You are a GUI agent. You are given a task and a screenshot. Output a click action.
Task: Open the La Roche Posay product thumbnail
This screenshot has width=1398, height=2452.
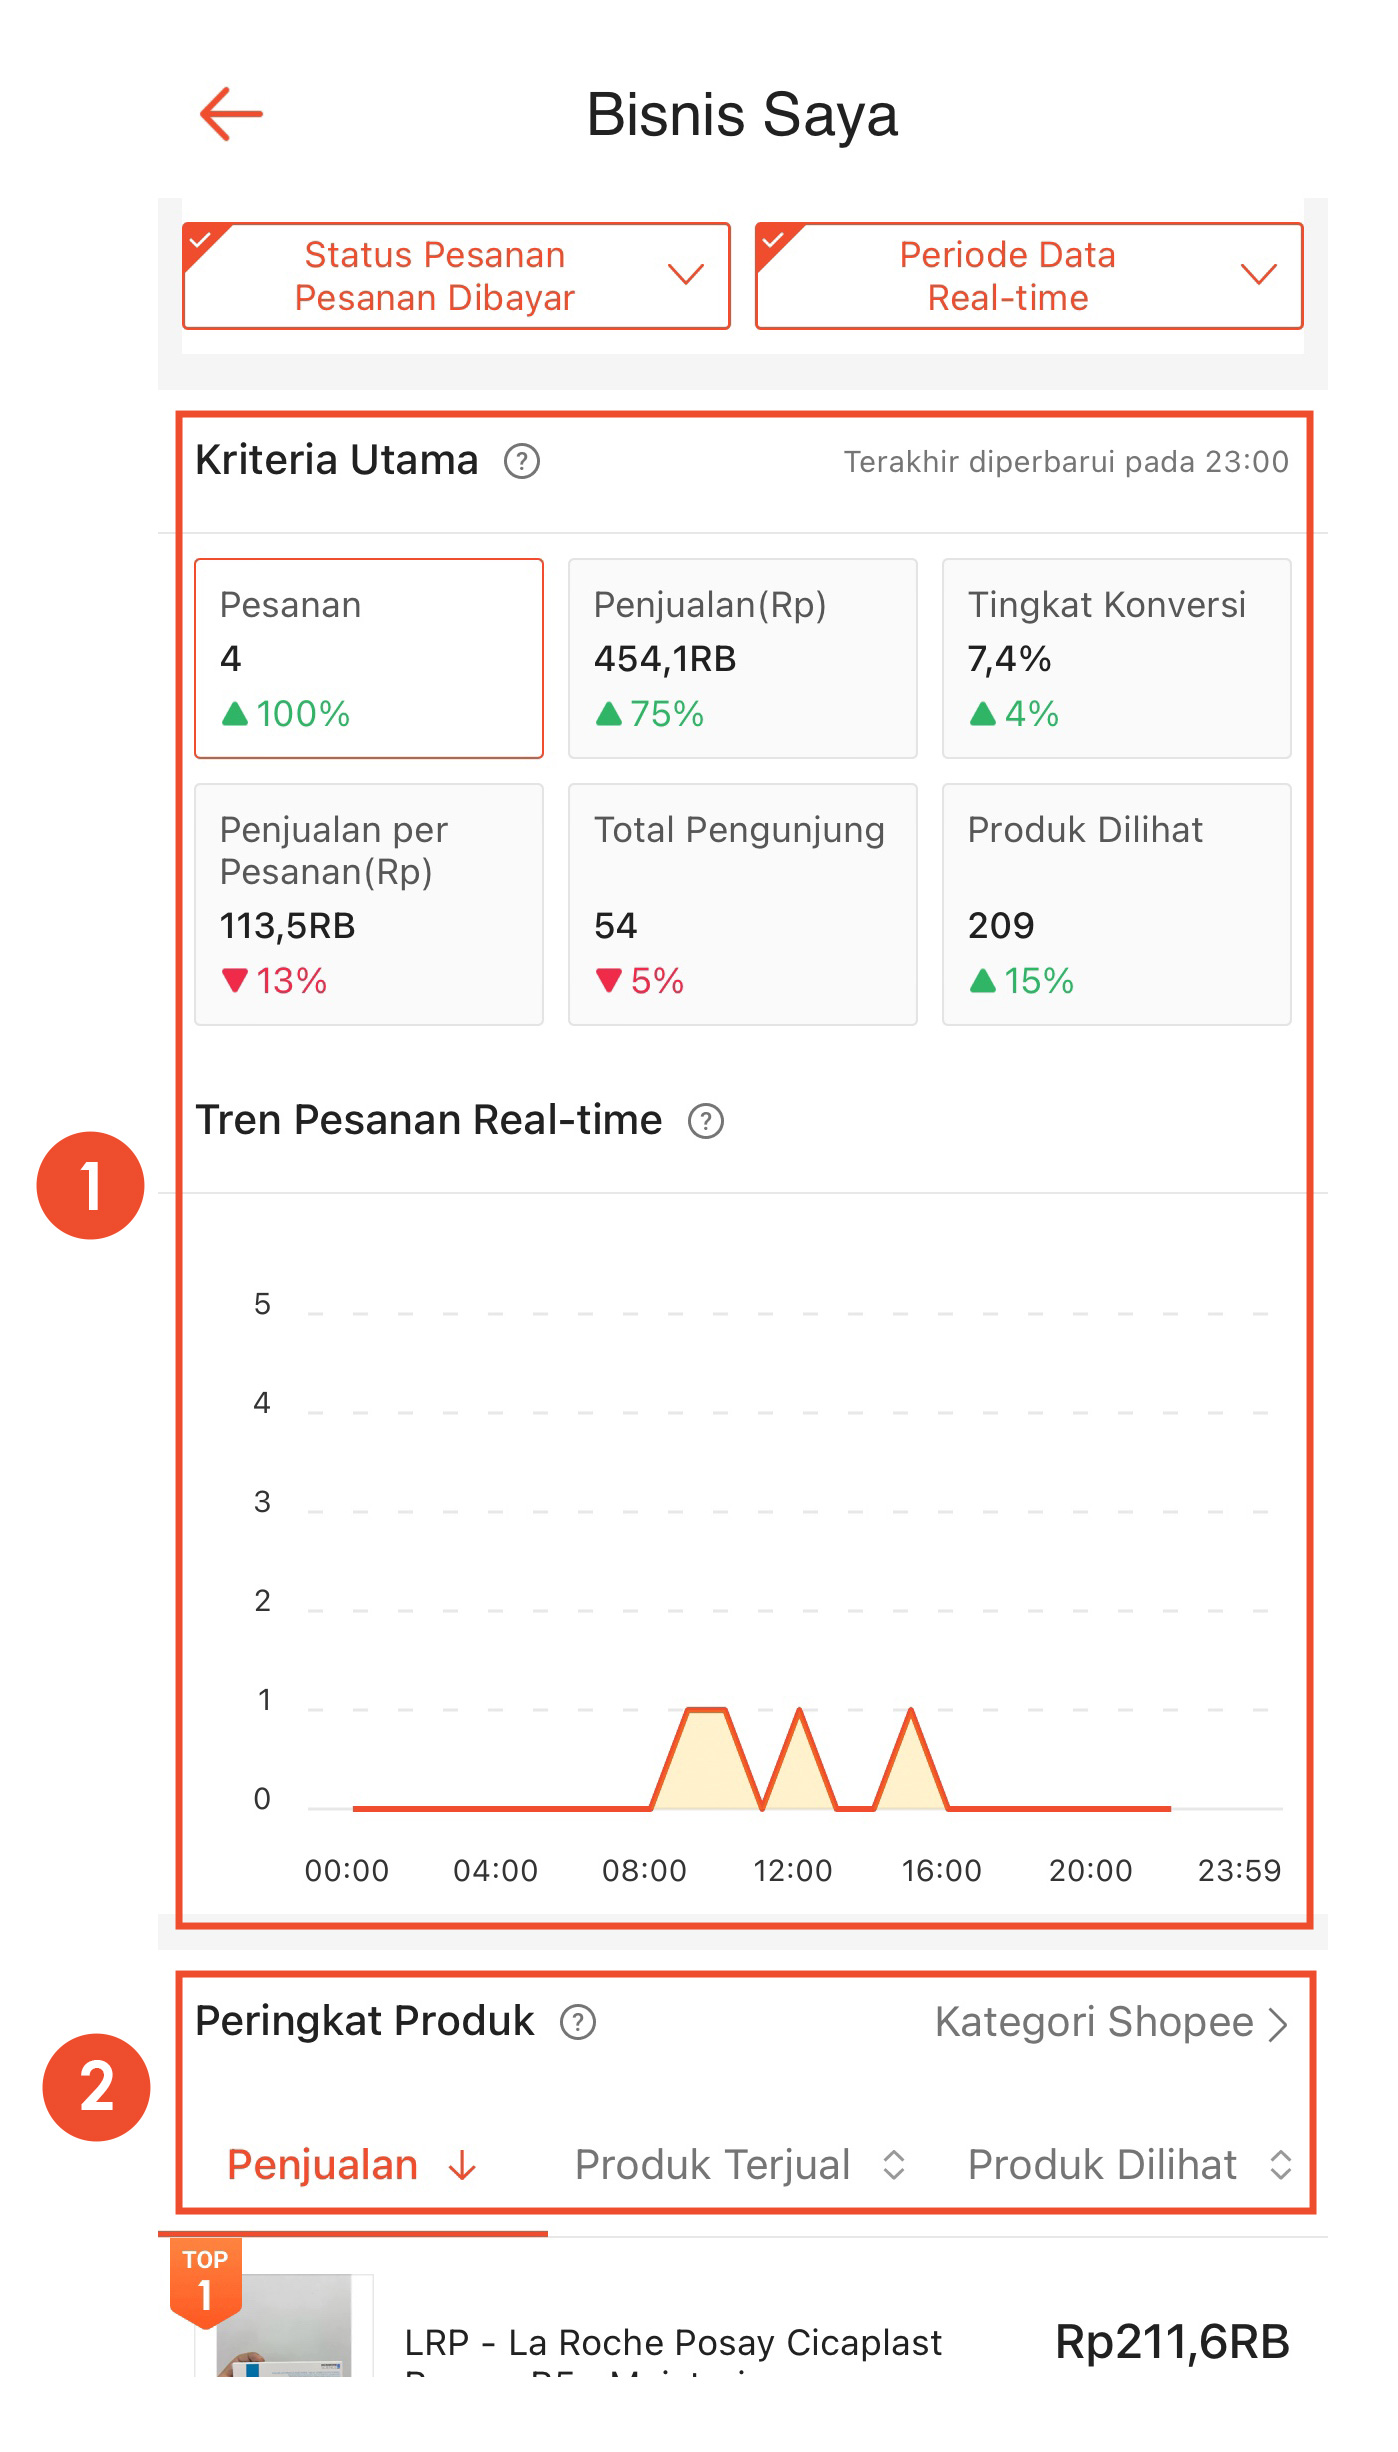tap(284, 2326)
